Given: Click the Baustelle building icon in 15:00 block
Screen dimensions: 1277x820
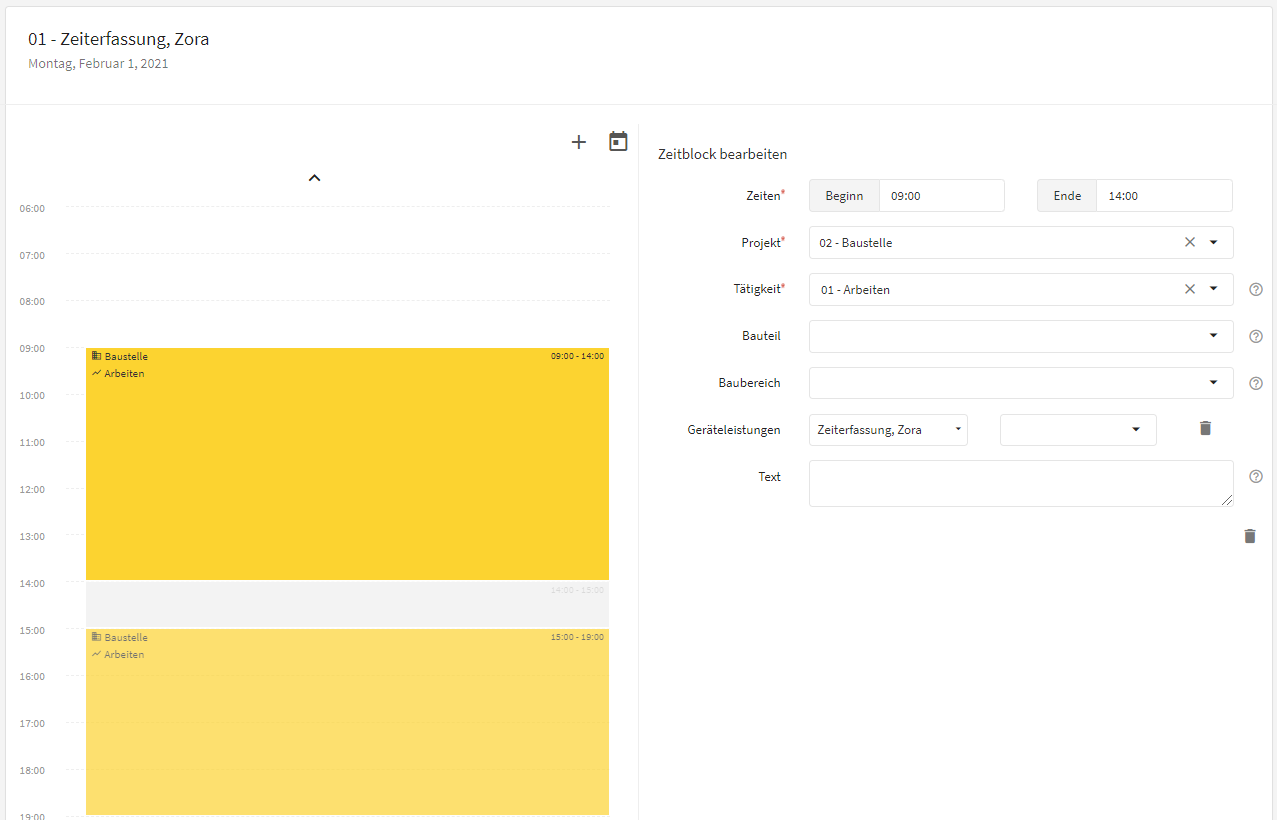Looking at the screenshot, I should pyautogui.click(x=96, y=637).
